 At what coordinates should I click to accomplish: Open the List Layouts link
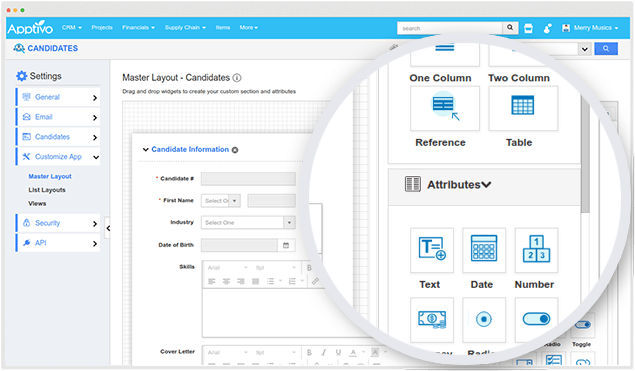point(47,190)
